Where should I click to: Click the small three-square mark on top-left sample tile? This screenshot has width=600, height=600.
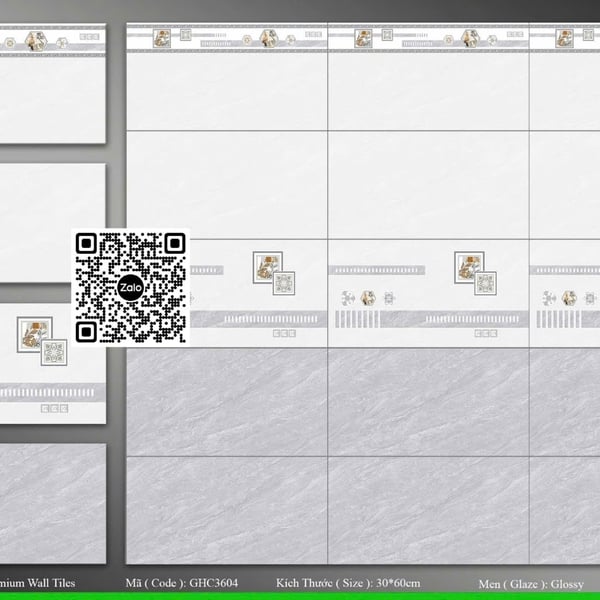coord(88,38)
